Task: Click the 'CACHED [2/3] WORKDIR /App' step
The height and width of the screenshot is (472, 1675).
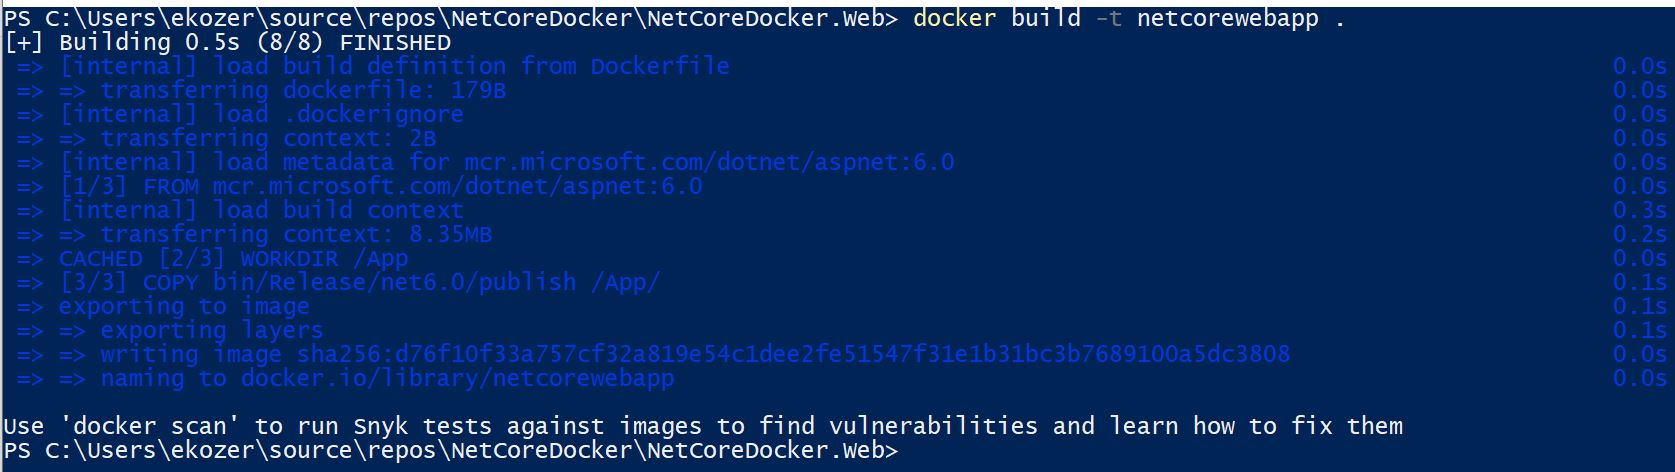Action: point(233,258)
